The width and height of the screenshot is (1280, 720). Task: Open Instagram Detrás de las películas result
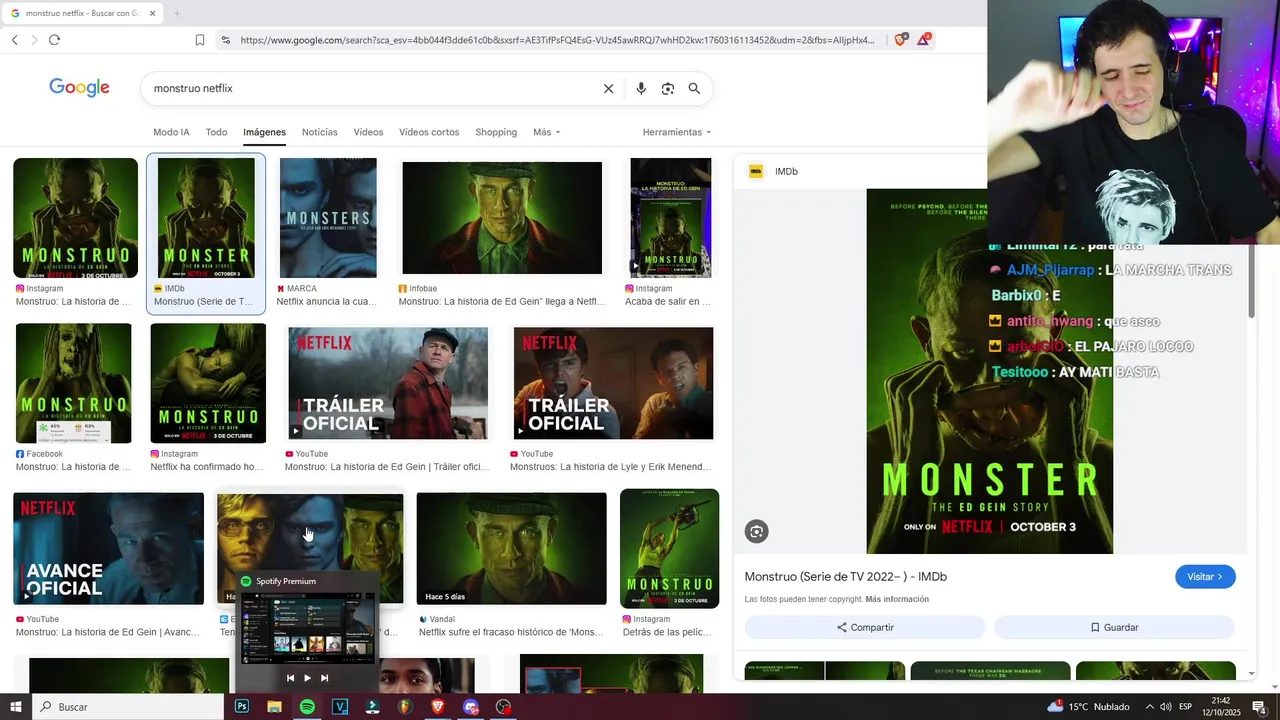point(669,548)
